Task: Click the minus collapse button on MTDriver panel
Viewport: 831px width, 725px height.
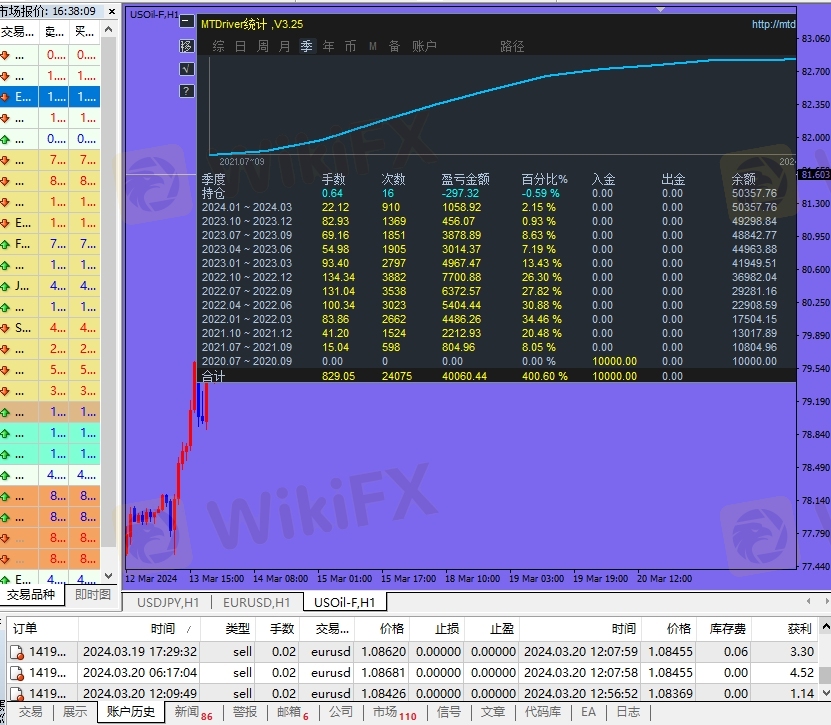Action: click(186, 21)
